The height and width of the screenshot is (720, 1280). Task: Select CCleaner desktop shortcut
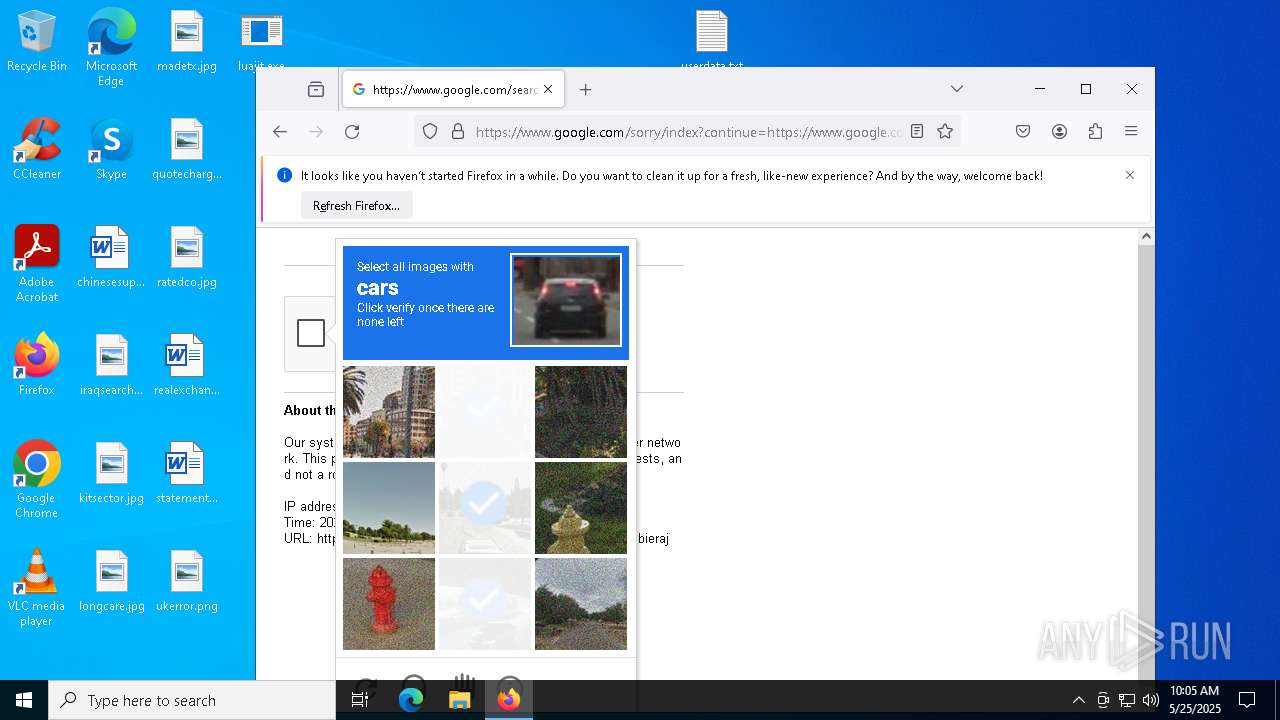(x=37, y=150)
